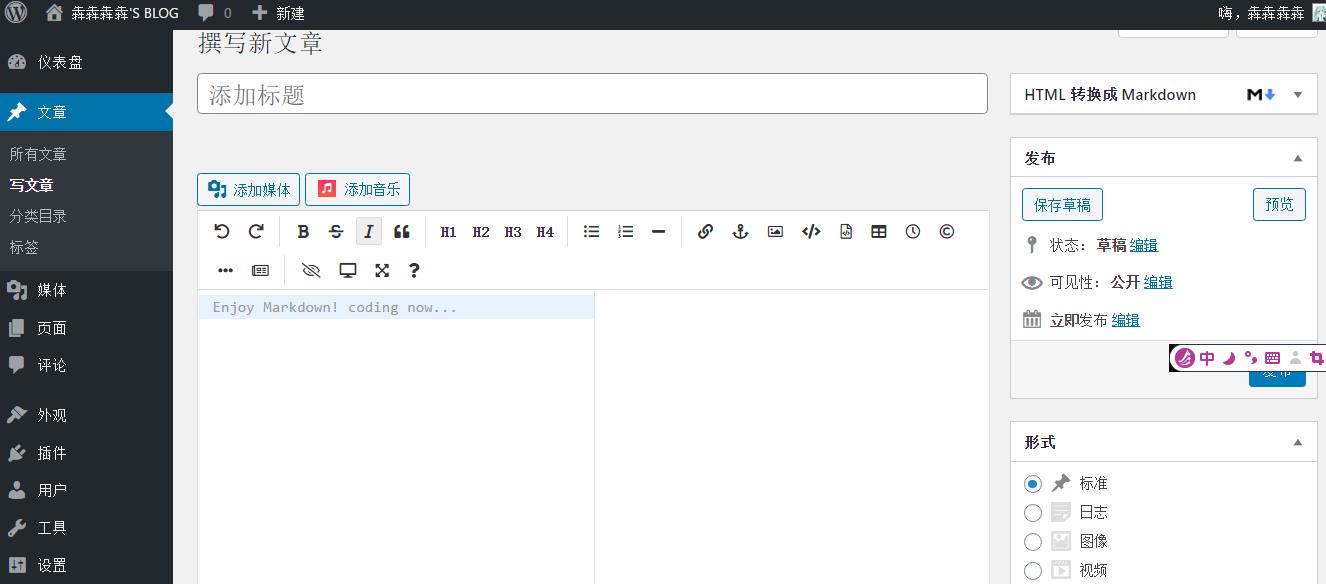The image size is (1326, 584).
Task: Click the three-dots more icon
Action: [x=225, y=270]
